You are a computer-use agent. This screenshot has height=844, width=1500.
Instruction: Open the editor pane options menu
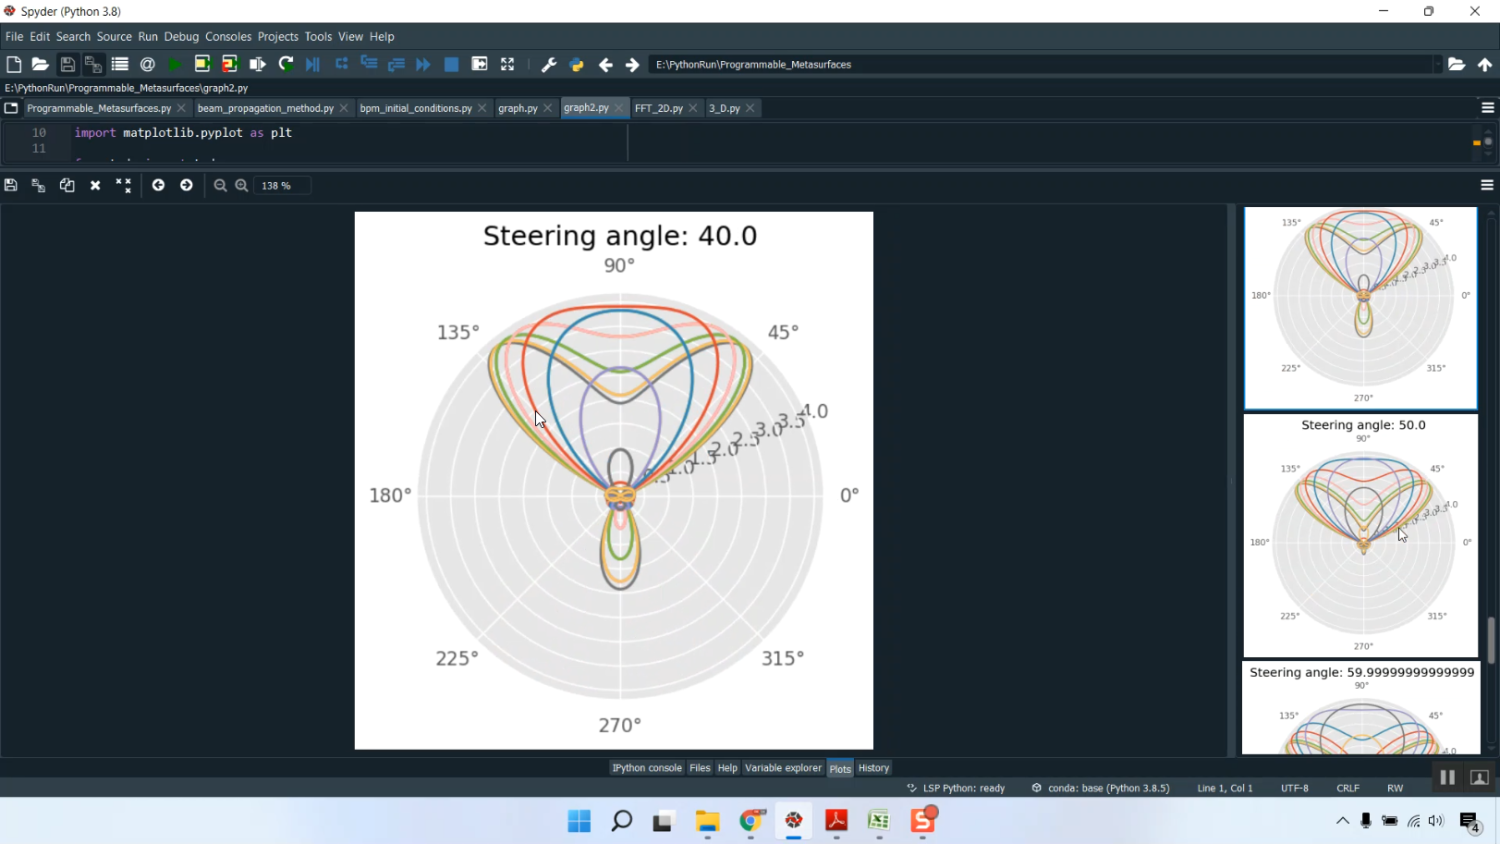tap(1487, 108)
